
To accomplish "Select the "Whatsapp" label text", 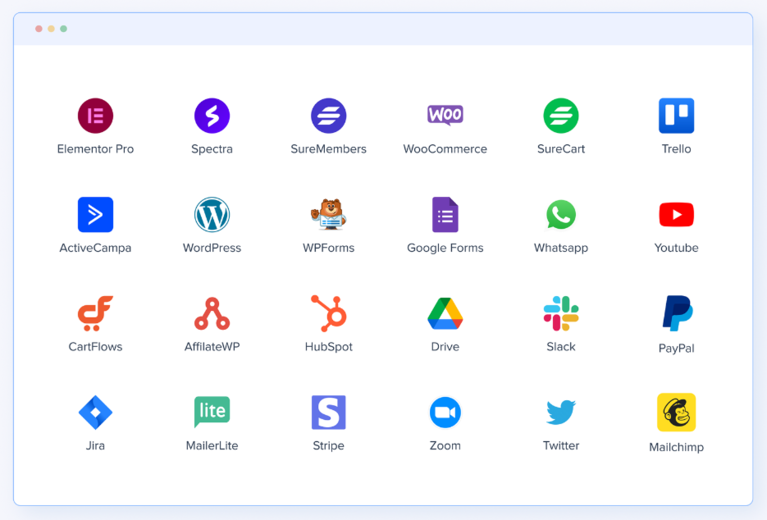I will [561, 248].
